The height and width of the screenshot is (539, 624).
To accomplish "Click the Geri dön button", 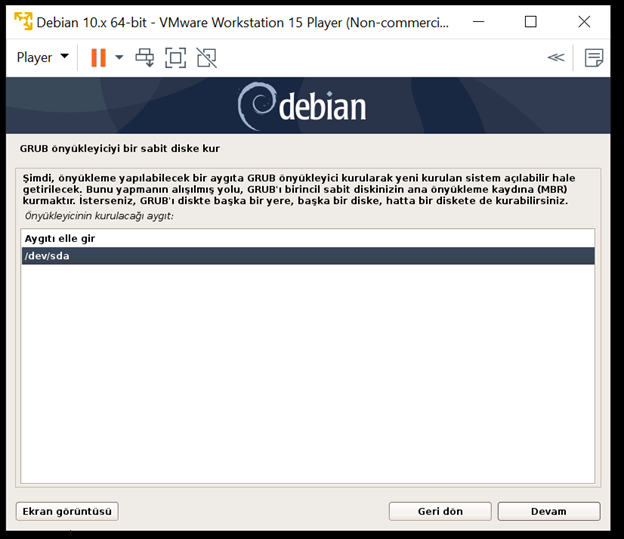I will point(440,511).
